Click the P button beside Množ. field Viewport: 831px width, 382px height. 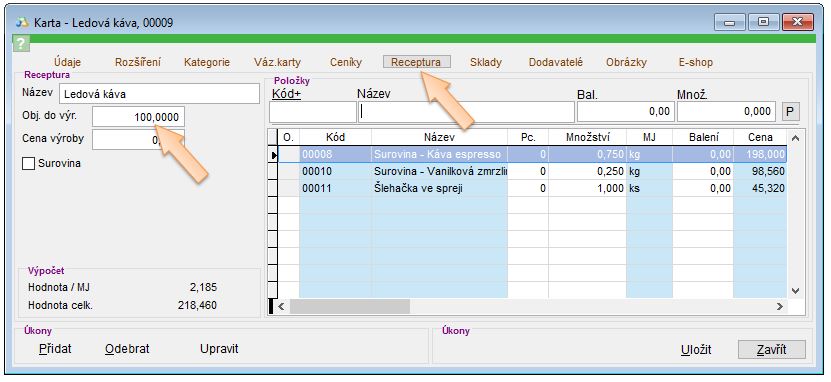790,112
